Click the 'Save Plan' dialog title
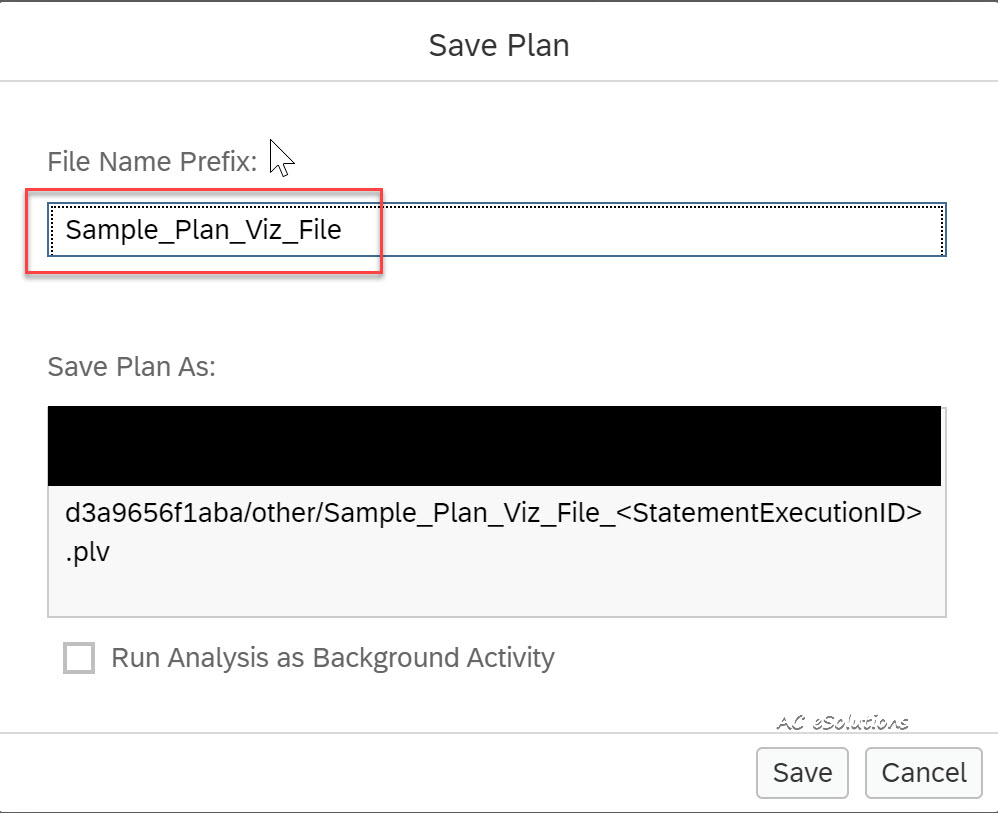The width and height of the screenshot is (998, 813). 498,45
